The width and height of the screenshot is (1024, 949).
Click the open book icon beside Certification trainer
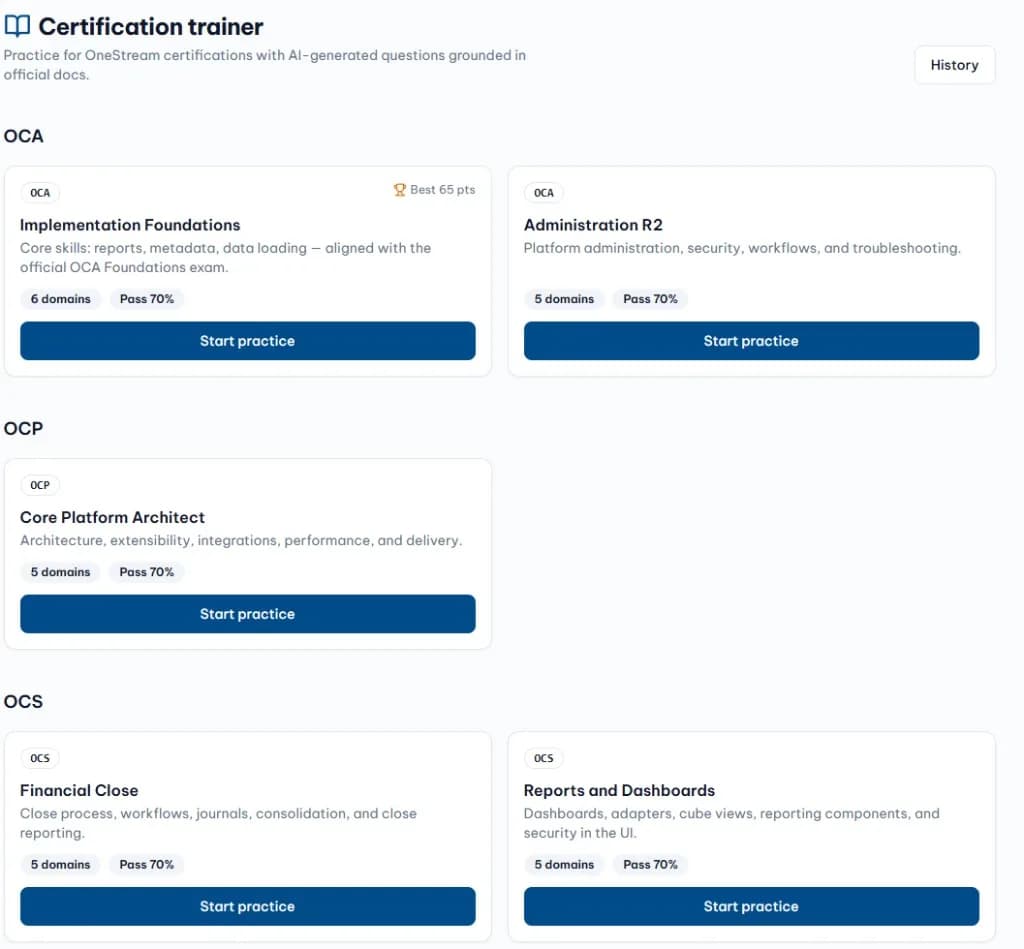(x=17, y=26)
